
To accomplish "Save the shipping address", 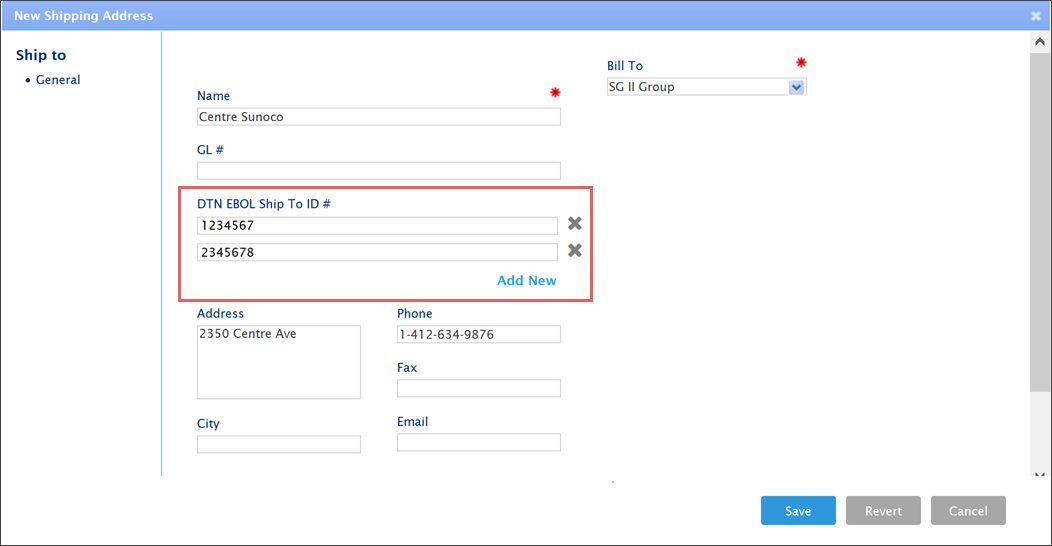I will (x=797, y=511).
